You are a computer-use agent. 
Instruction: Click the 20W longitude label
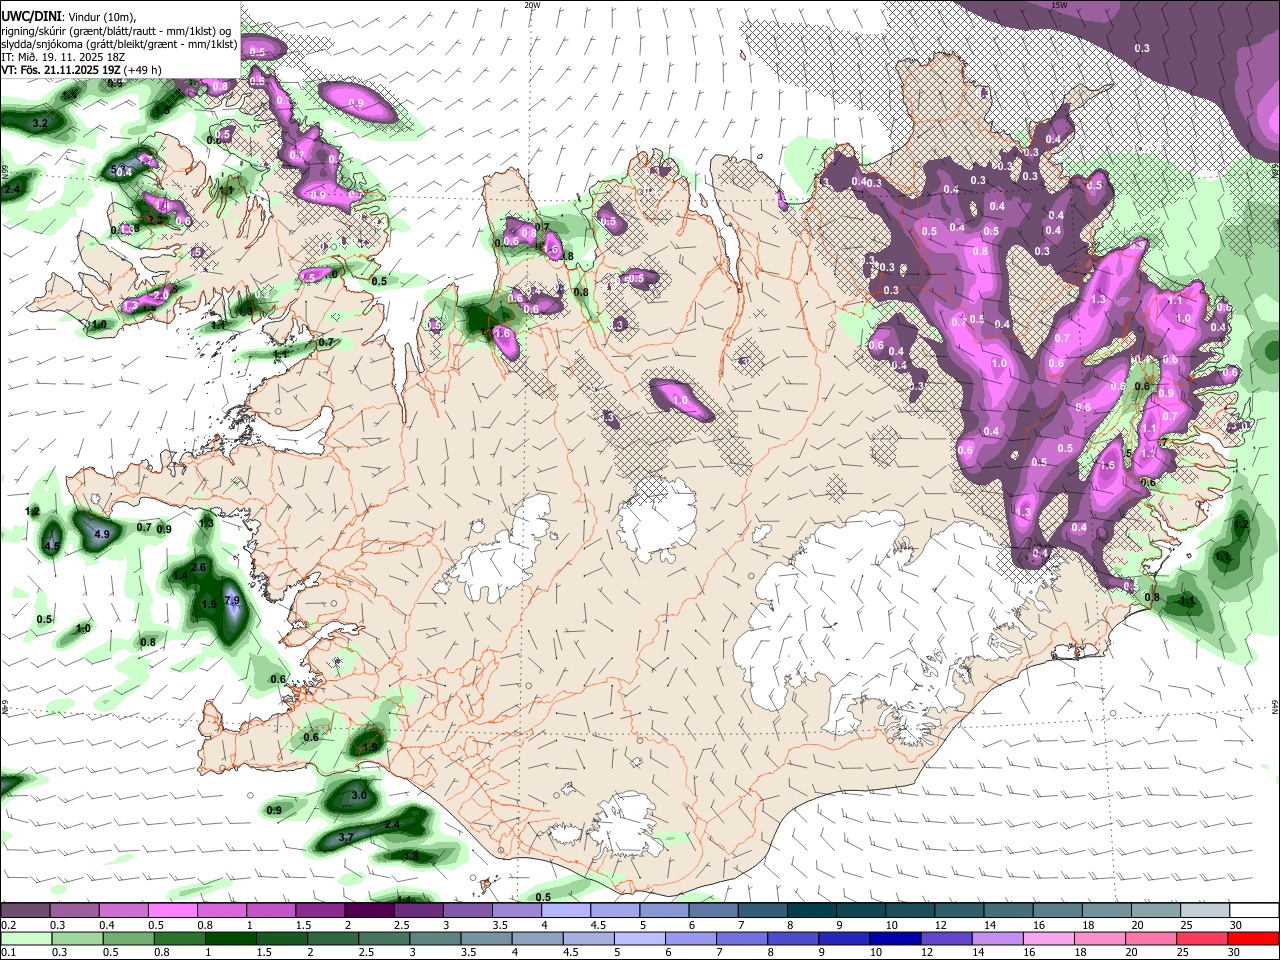pos(532,5)
